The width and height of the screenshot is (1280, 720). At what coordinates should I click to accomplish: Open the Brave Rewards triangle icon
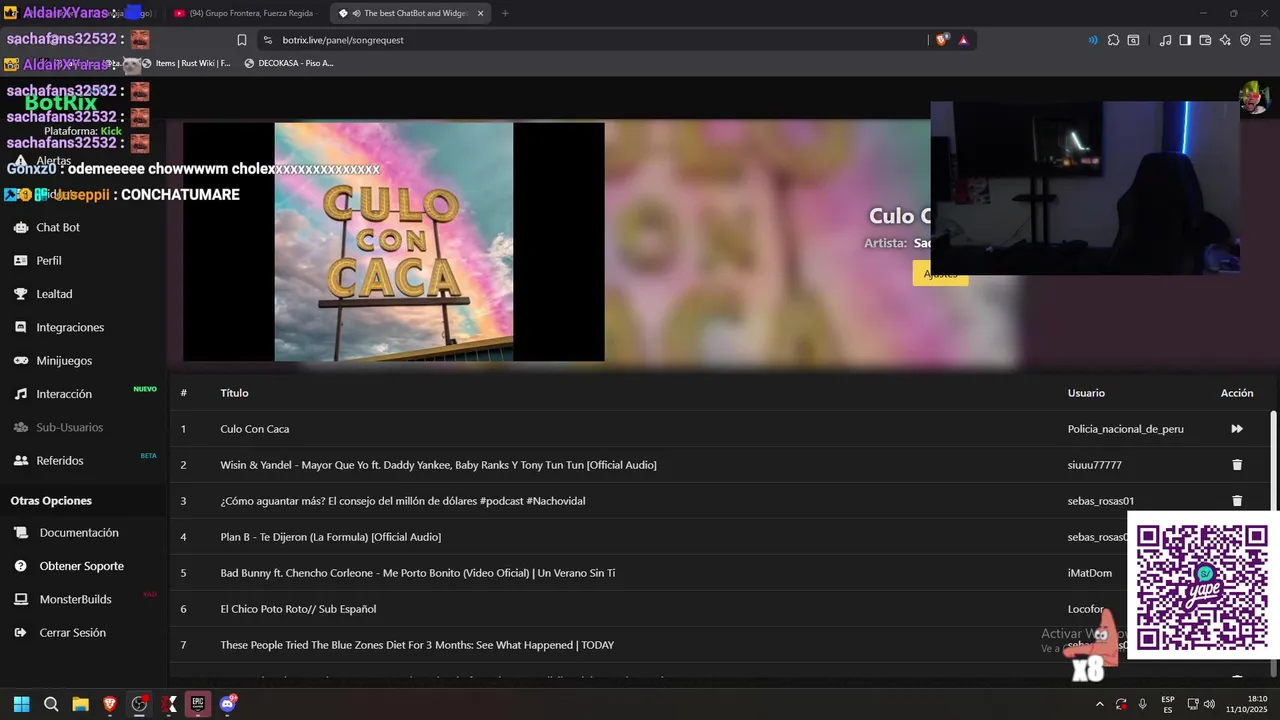[963, 40]
